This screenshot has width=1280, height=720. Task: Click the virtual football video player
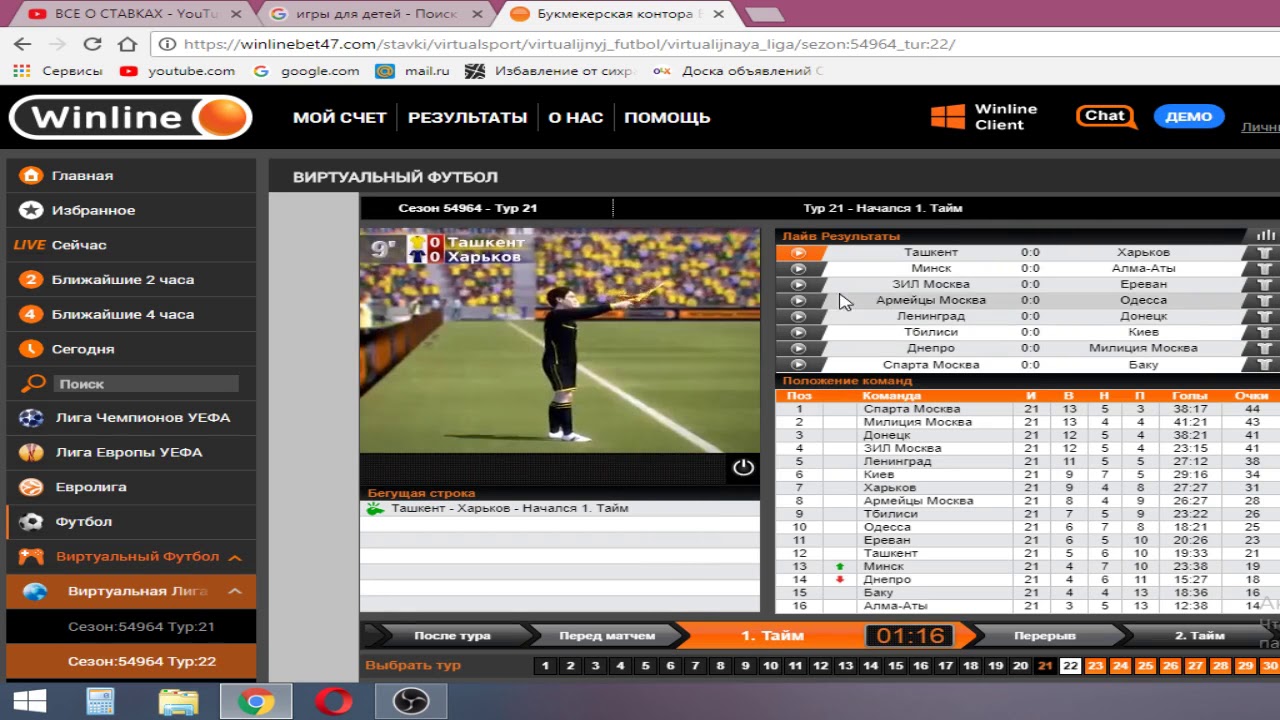[x=560, y=341]
